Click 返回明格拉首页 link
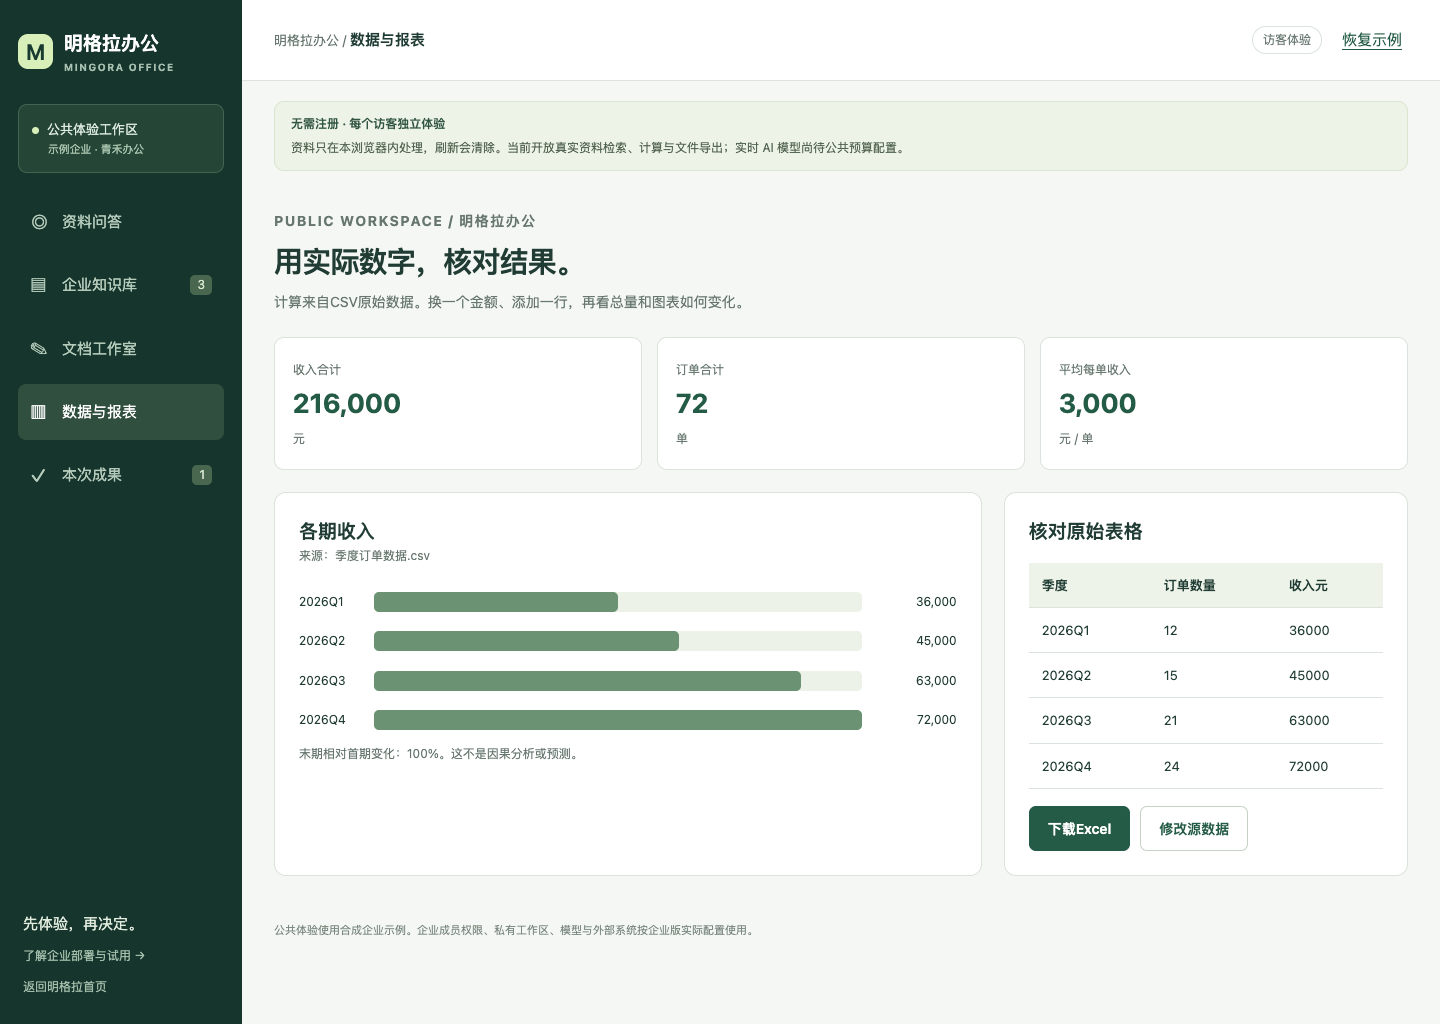 (65, 986)
